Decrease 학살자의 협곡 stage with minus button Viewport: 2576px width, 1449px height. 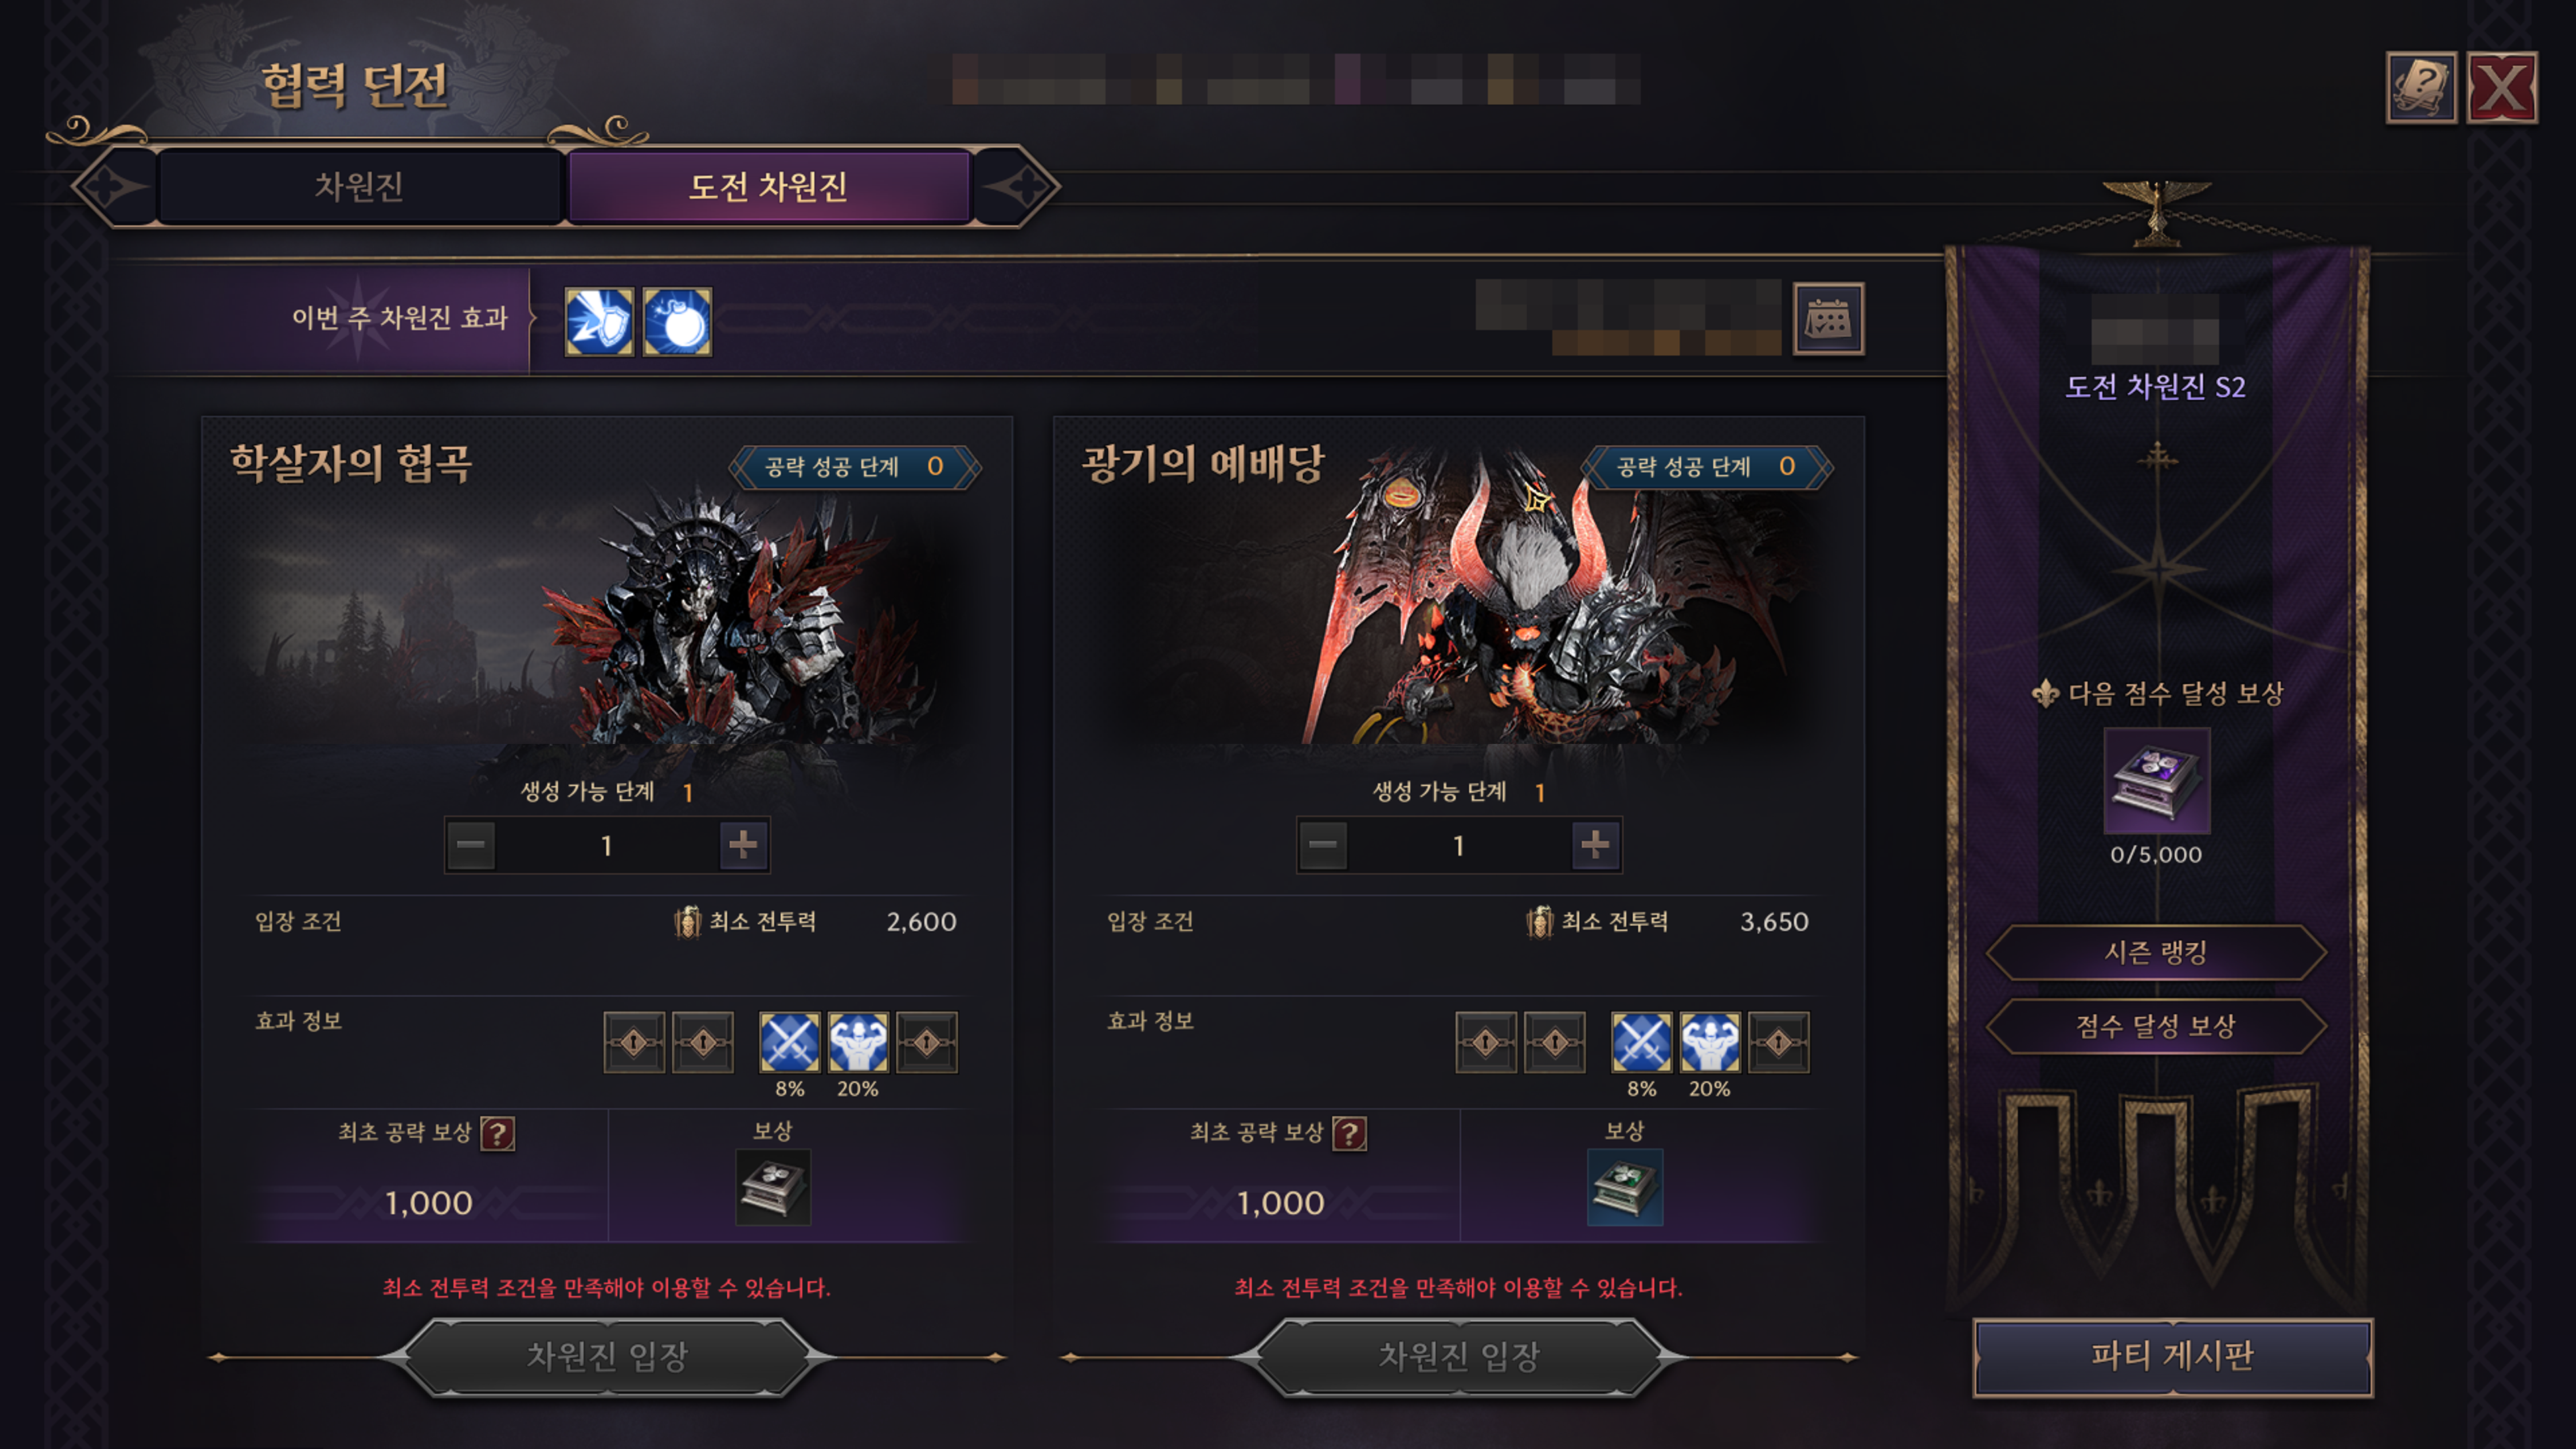click(x=471, y=845)
